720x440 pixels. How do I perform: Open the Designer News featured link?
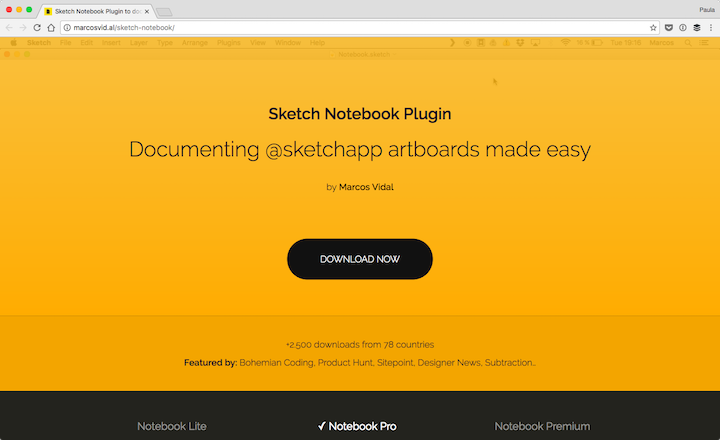point(449,363)
